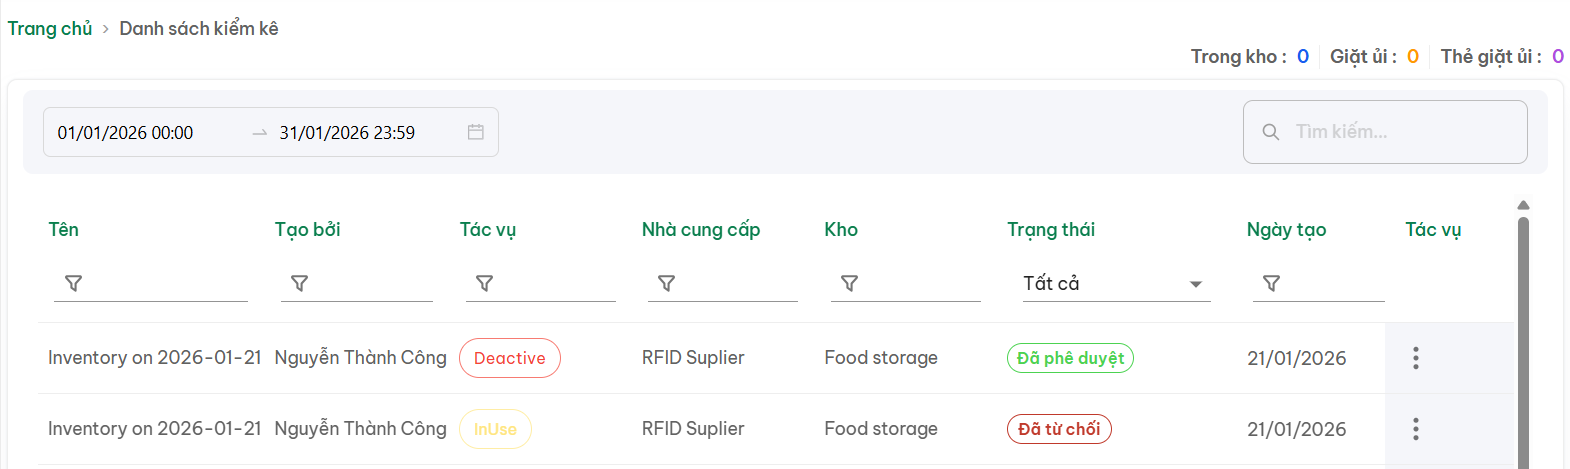Click filter icon under first Tác vụ column
The image size is (1570, 469).
484,284
